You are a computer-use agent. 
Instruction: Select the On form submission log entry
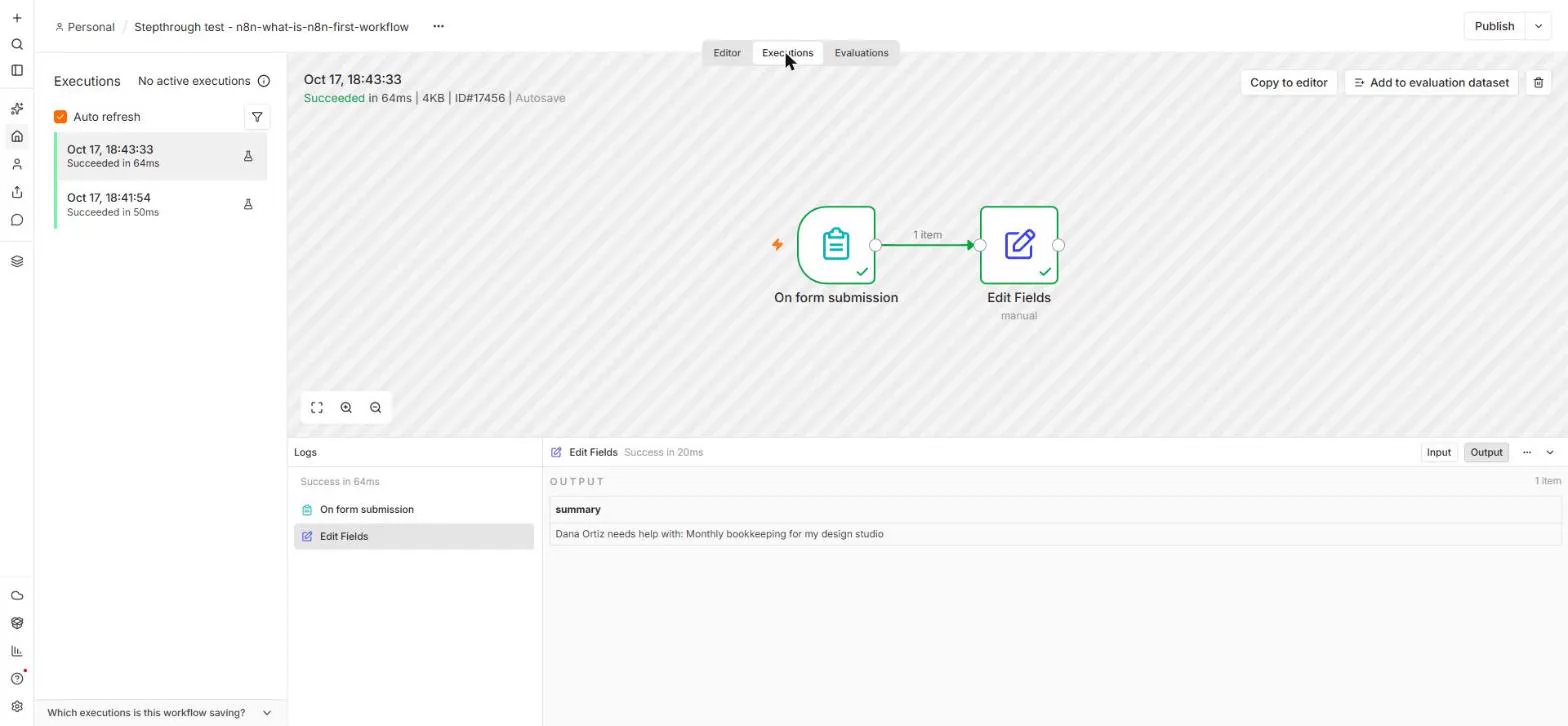(414, 510)
